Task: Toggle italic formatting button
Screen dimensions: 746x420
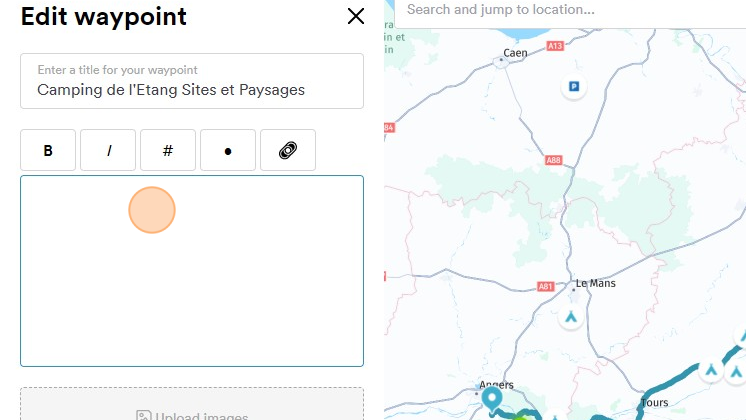Action: (108, 150)
